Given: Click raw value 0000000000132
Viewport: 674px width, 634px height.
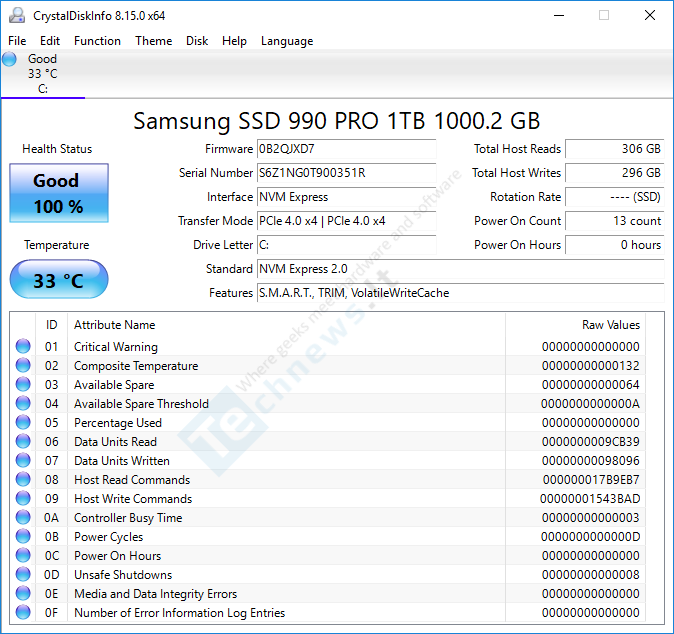Looking at the screenshot, I should (591, 366).
